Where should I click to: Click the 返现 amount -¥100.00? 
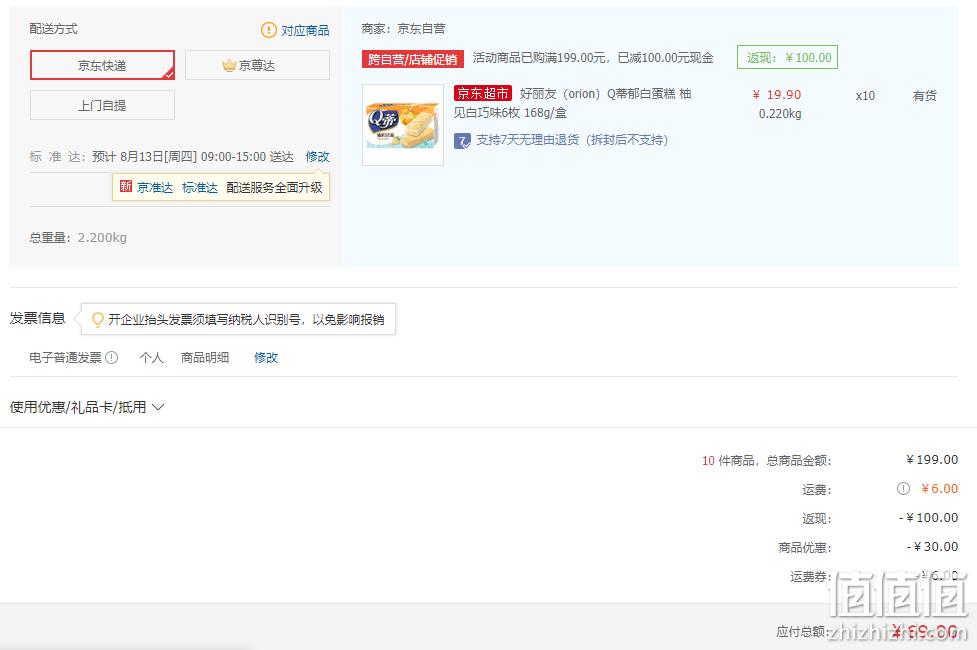[928, 517]
